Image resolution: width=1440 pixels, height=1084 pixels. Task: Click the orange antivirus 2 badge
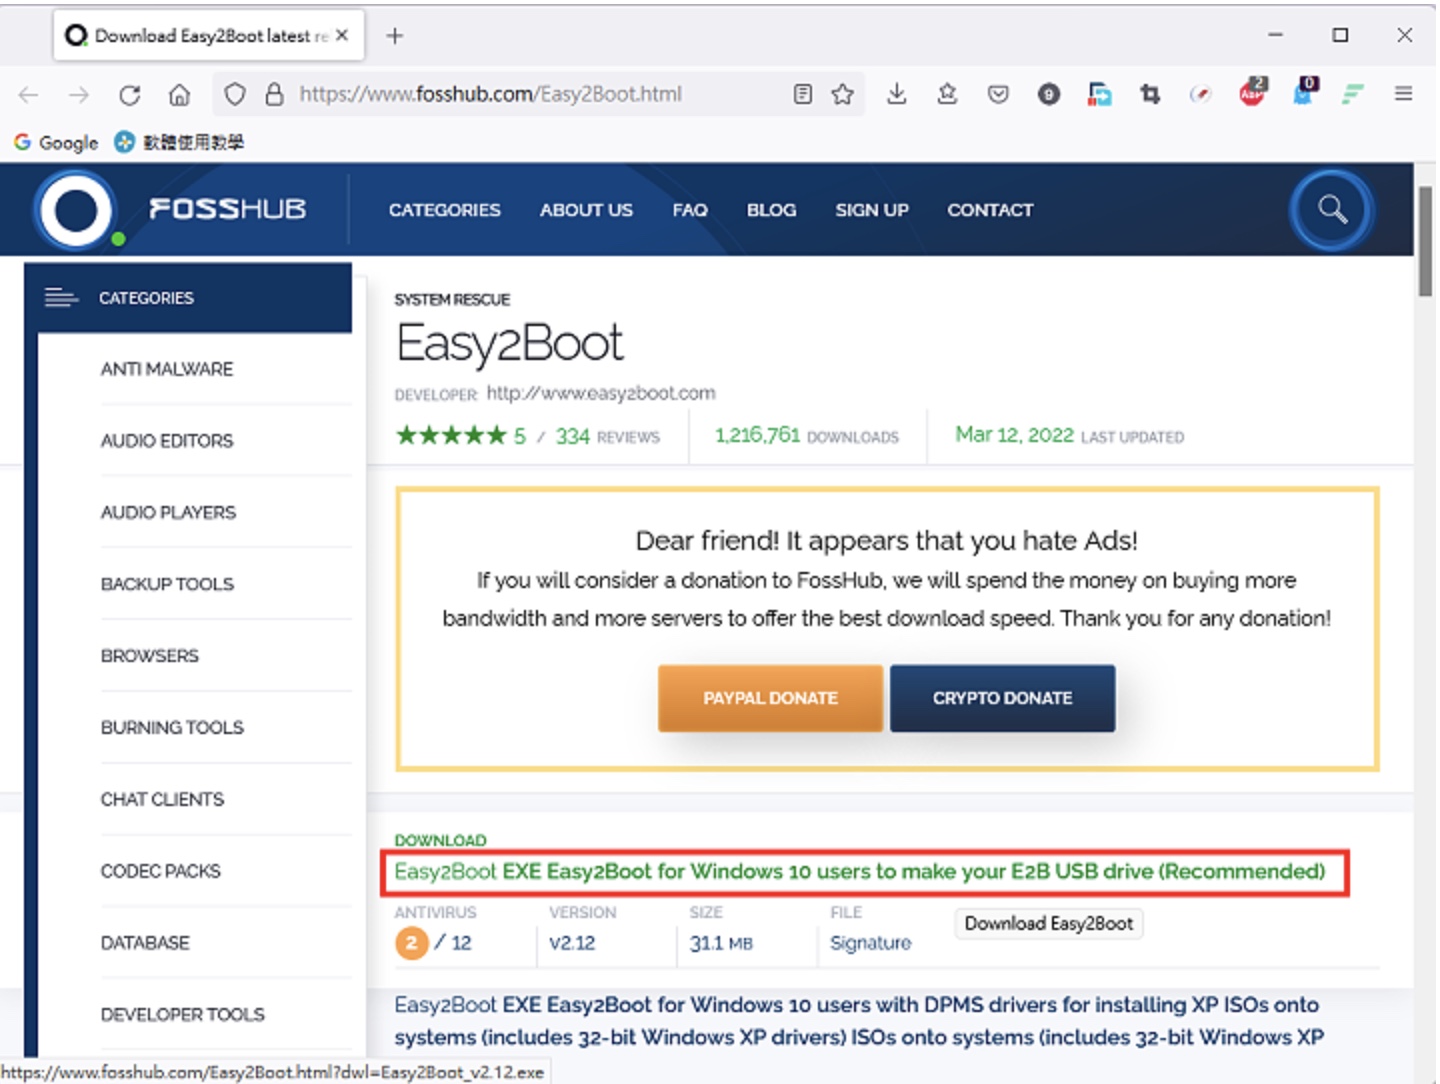[x=411, y=943]
